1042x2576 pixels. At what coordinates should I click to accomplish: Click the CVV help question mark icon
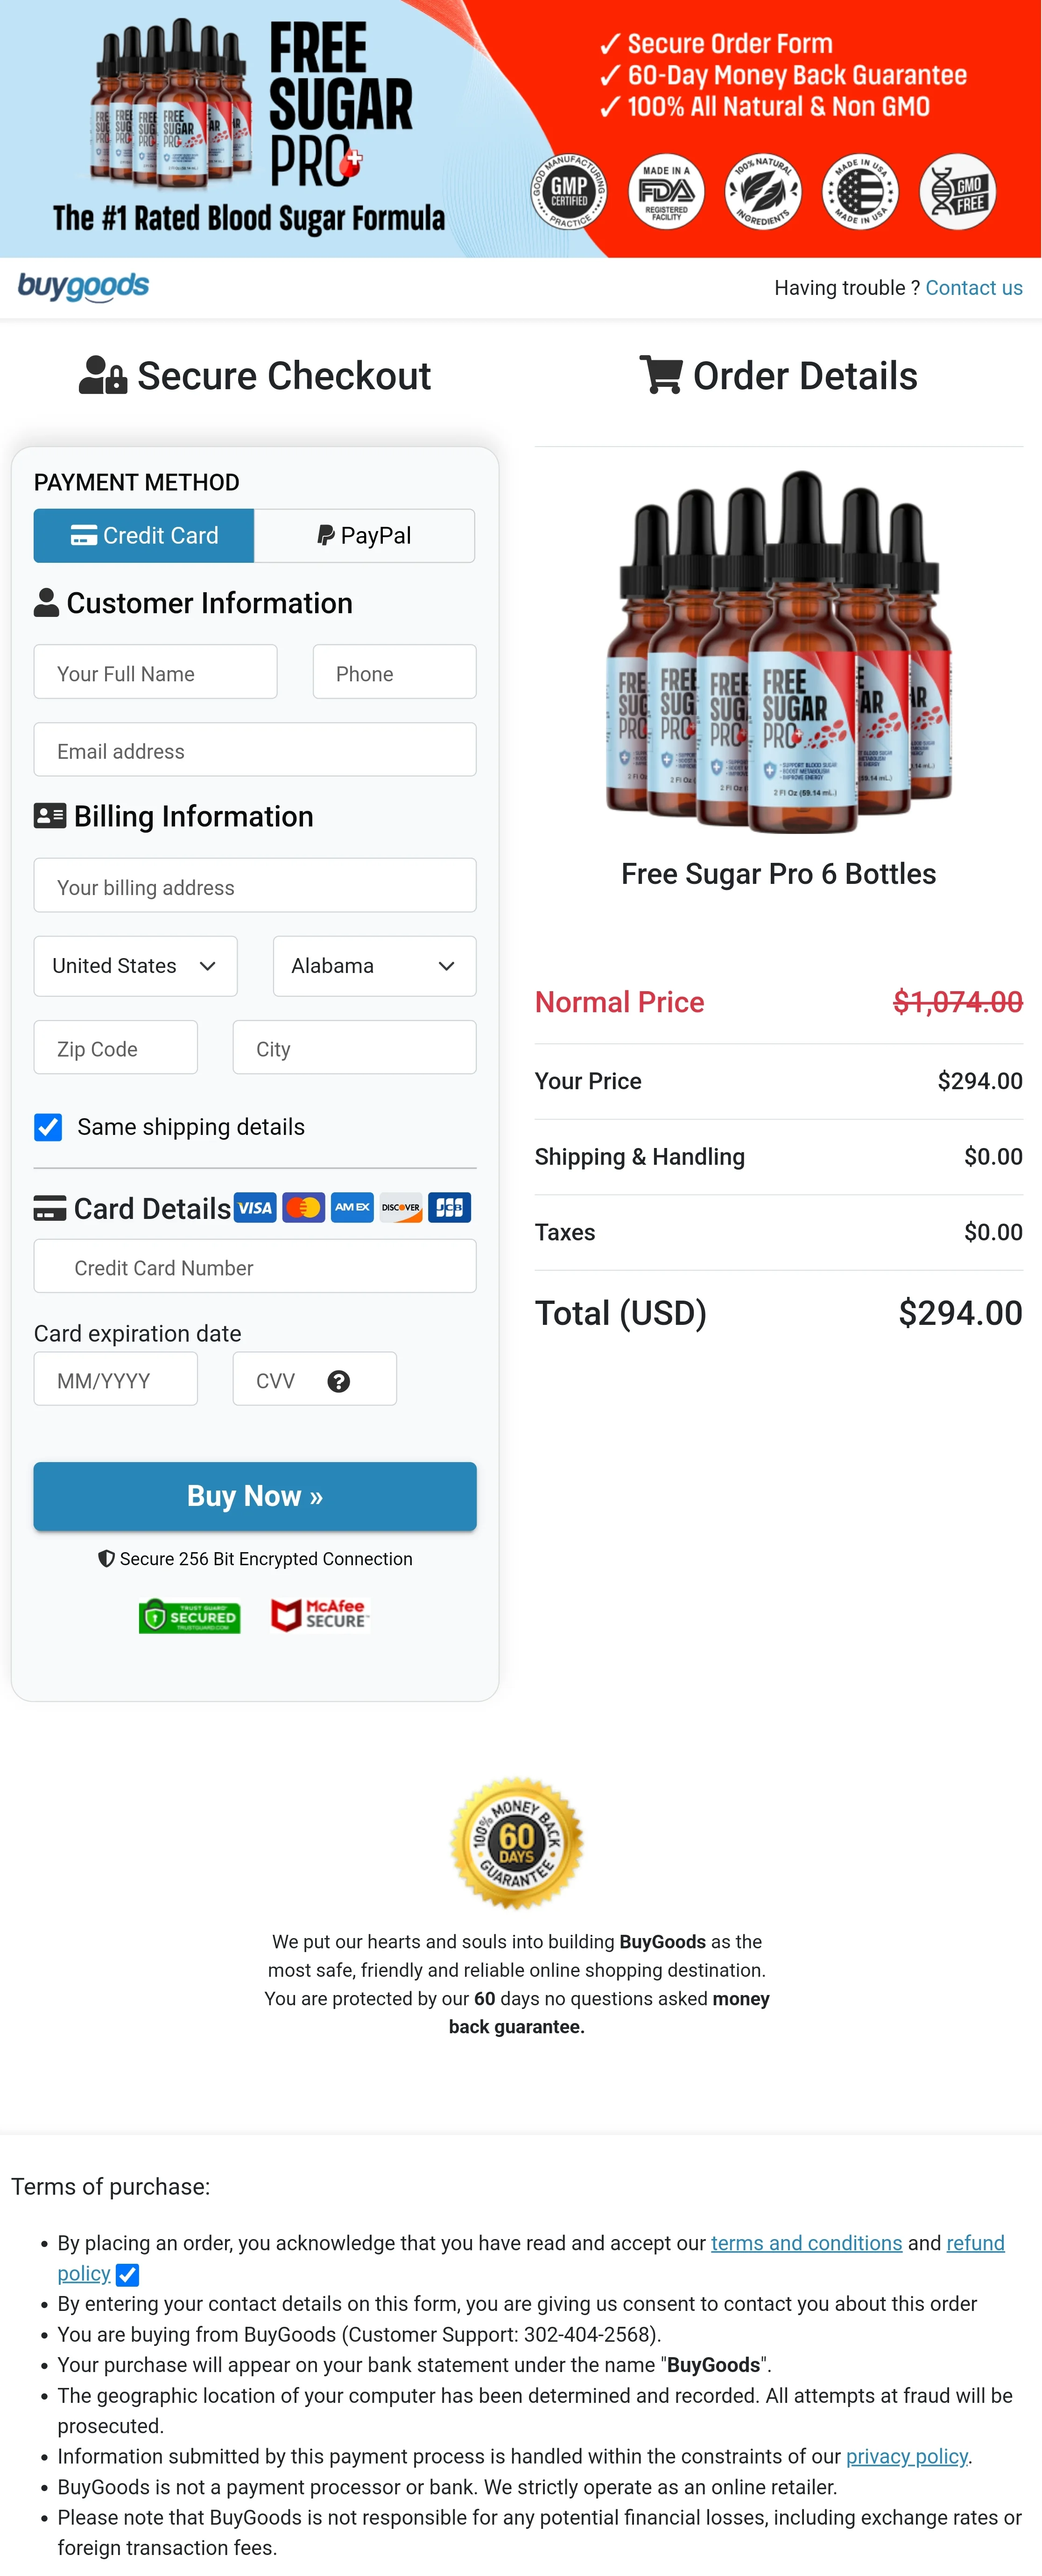tap(339, 1381)
